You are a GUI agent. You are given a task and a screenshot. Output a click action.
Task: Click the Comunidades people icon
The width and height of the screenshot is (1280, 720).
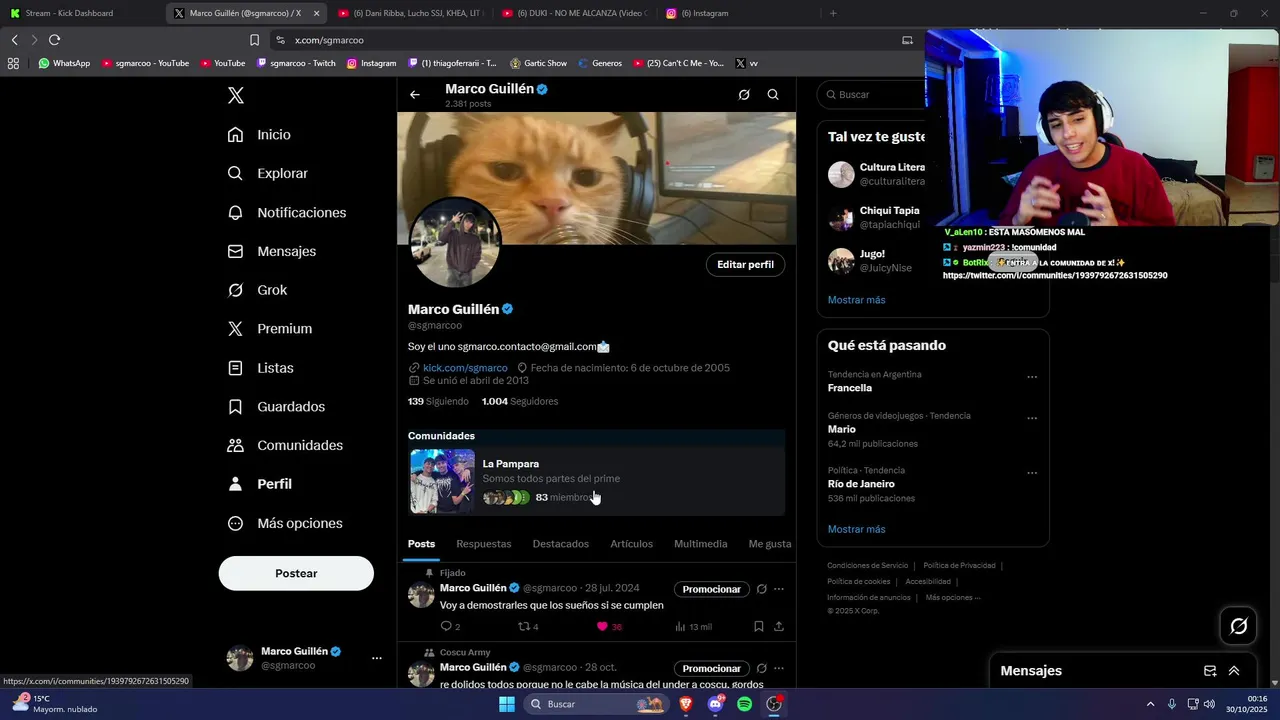pos(235,445)
